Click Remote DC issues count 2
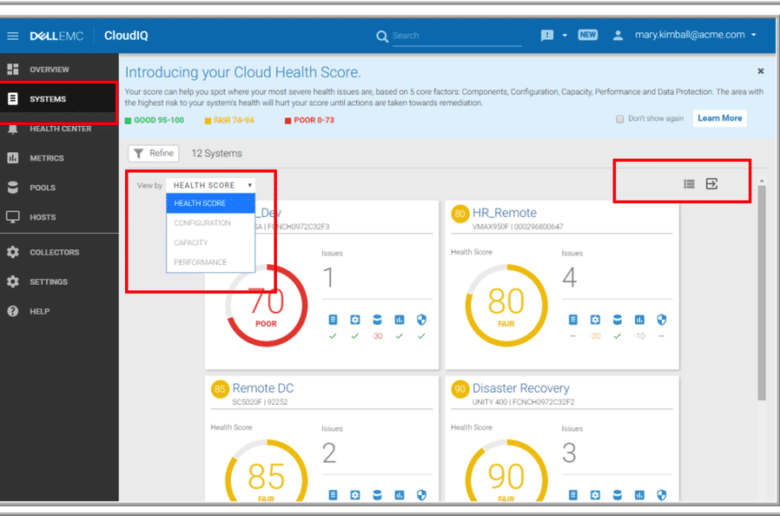The image size is (780, 516). pyautogui.click(x=329, y=453)
